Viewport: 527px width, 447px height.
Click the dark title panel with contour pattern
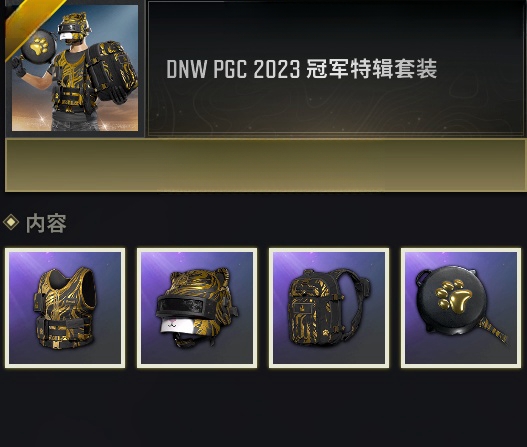point(336,69)
